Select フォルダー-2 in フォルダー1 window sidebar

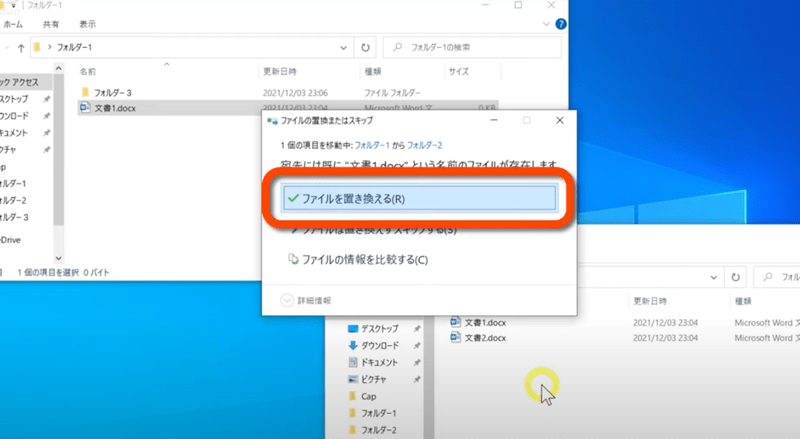(x=13, y=200)
